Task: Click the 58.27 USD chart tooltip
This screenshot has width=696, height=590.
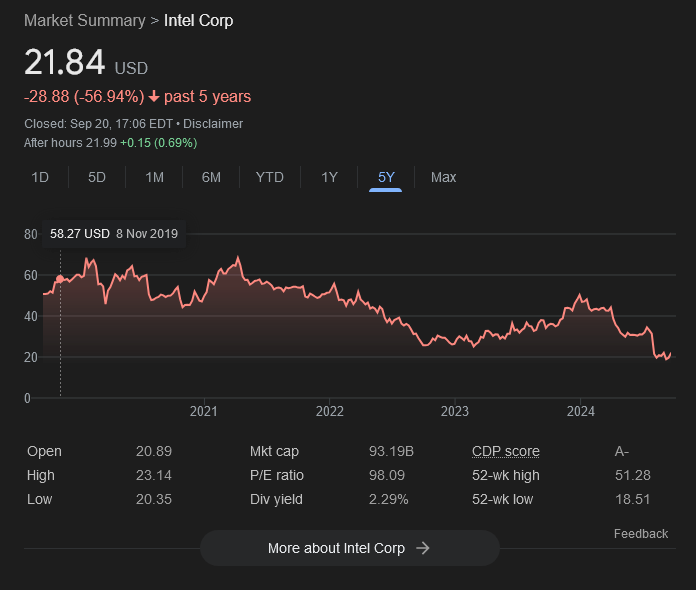Action: coord(114,234)
